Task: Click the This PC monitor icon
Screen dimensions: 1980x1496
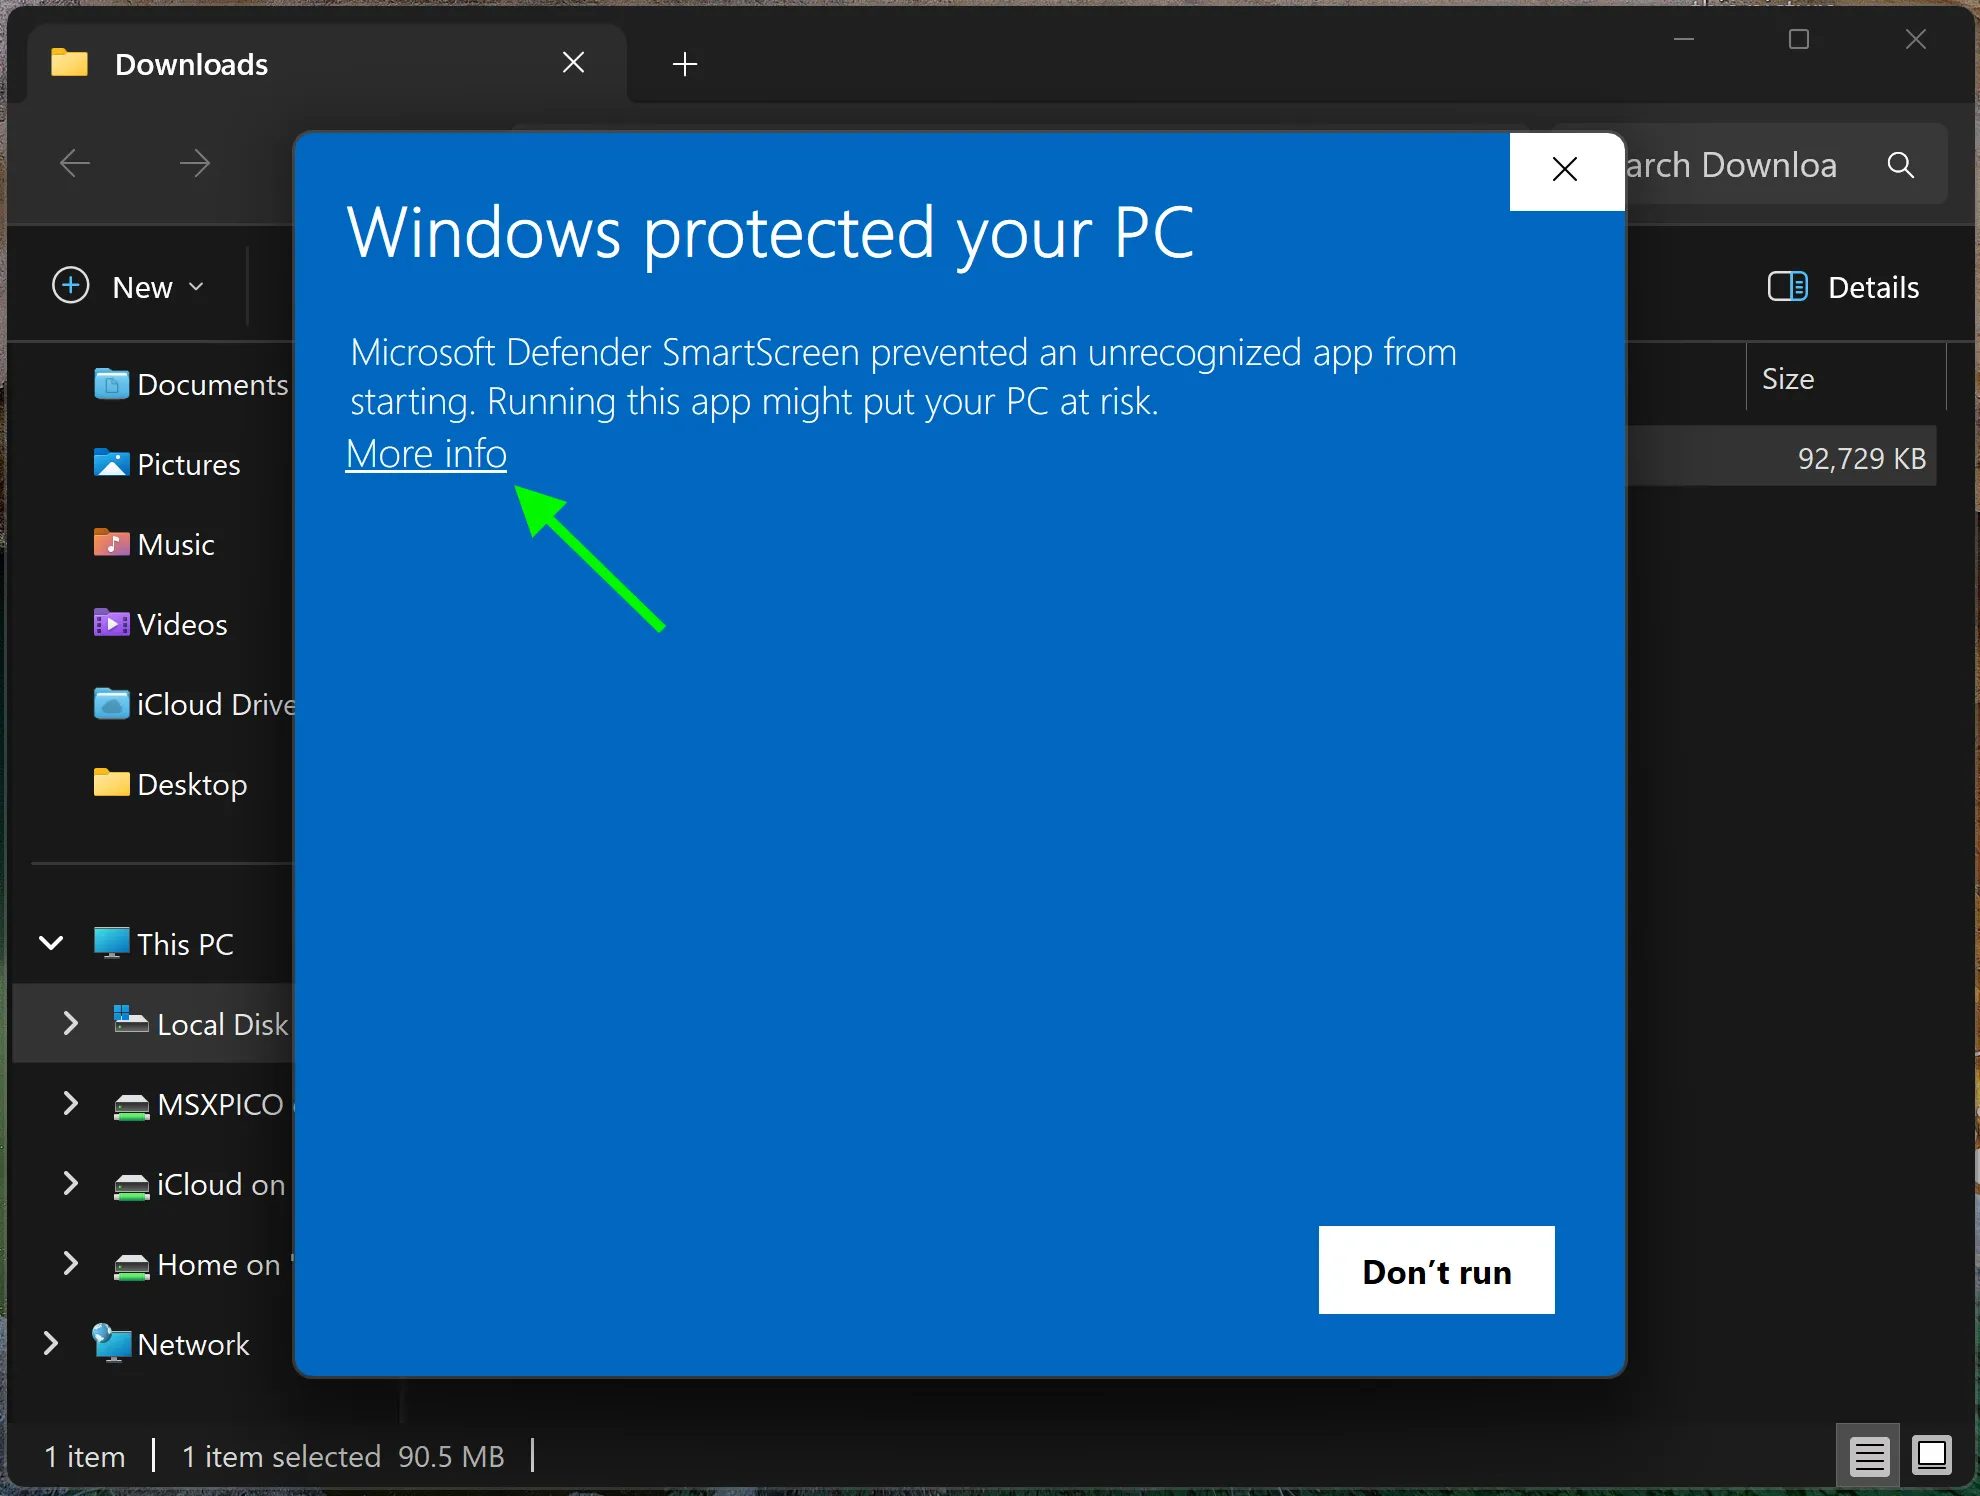Action: coord(111,943)
